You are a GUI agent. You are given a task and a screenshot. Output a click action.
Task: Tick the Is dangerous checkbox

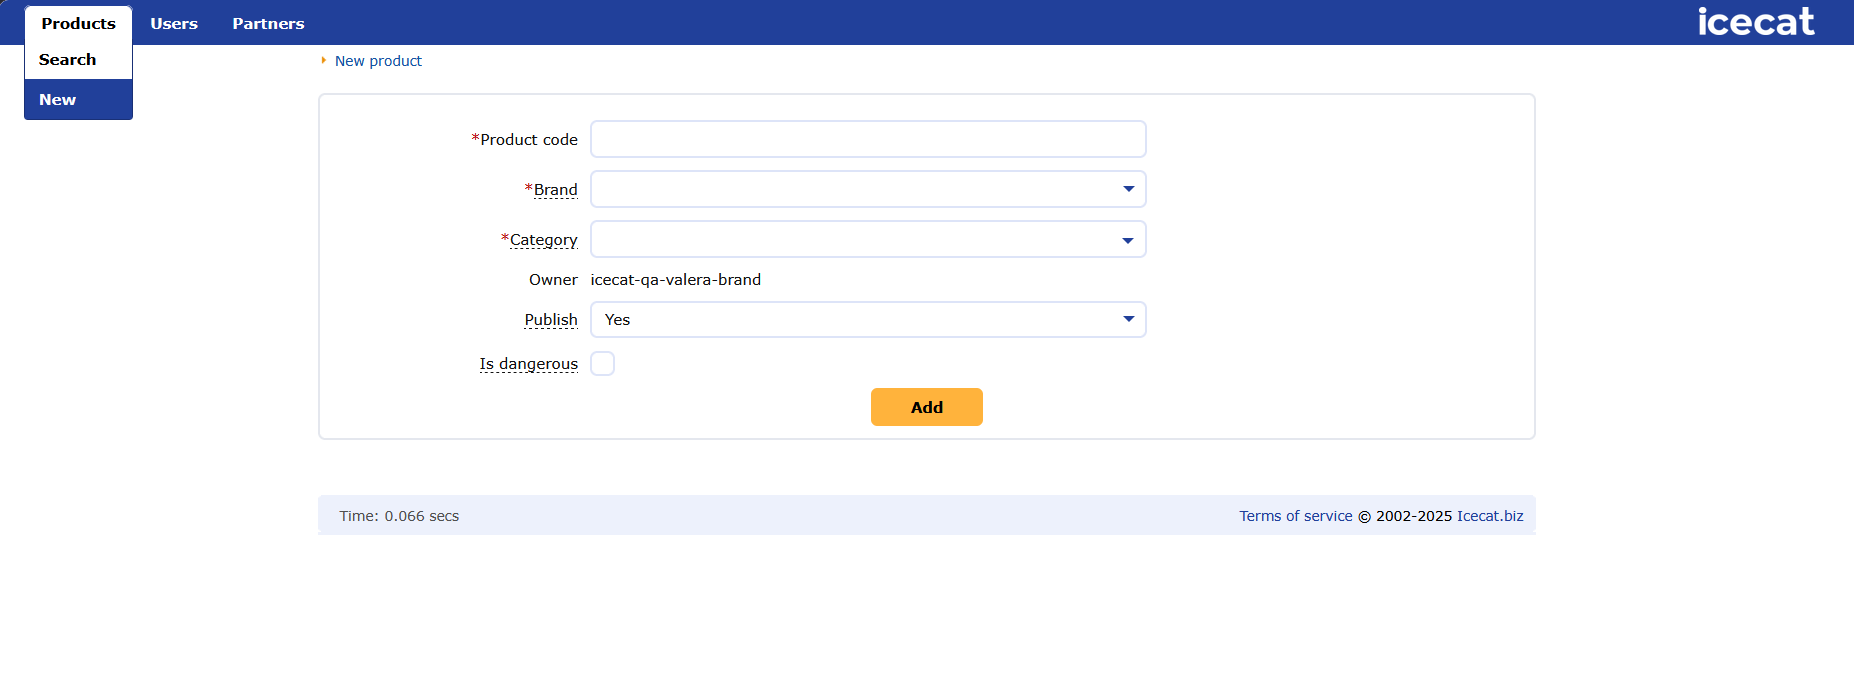coord(602,363)
